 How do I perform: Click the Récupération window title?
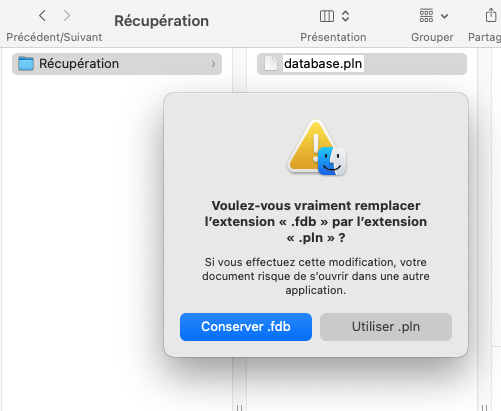coord(162,21)
